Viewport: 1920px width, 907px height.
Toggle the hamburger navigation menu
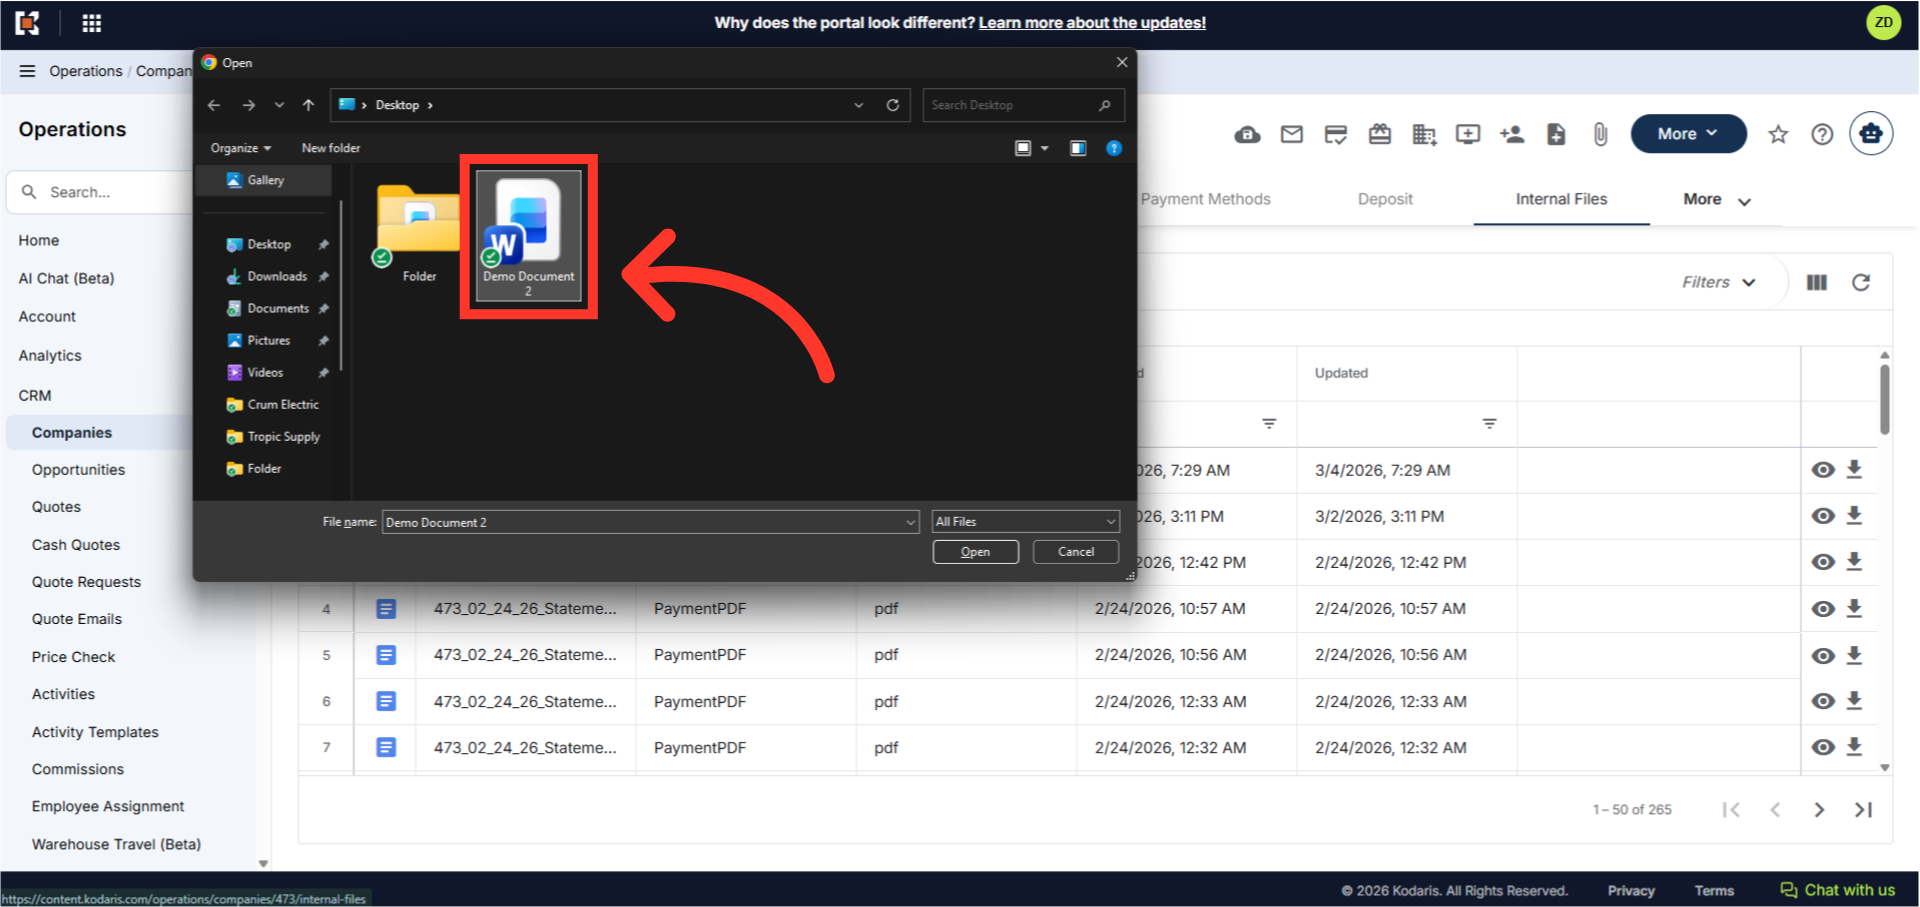27,71
